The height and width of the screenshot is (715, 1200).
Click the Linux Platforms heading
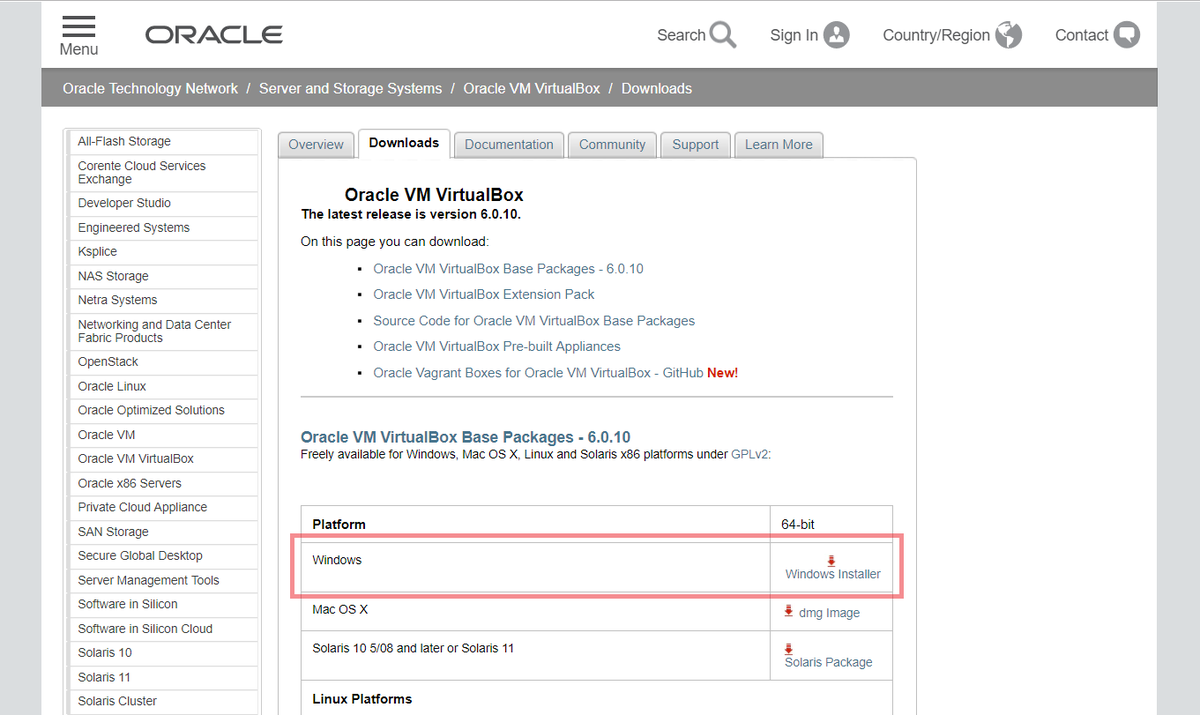(x=362, y=699)
